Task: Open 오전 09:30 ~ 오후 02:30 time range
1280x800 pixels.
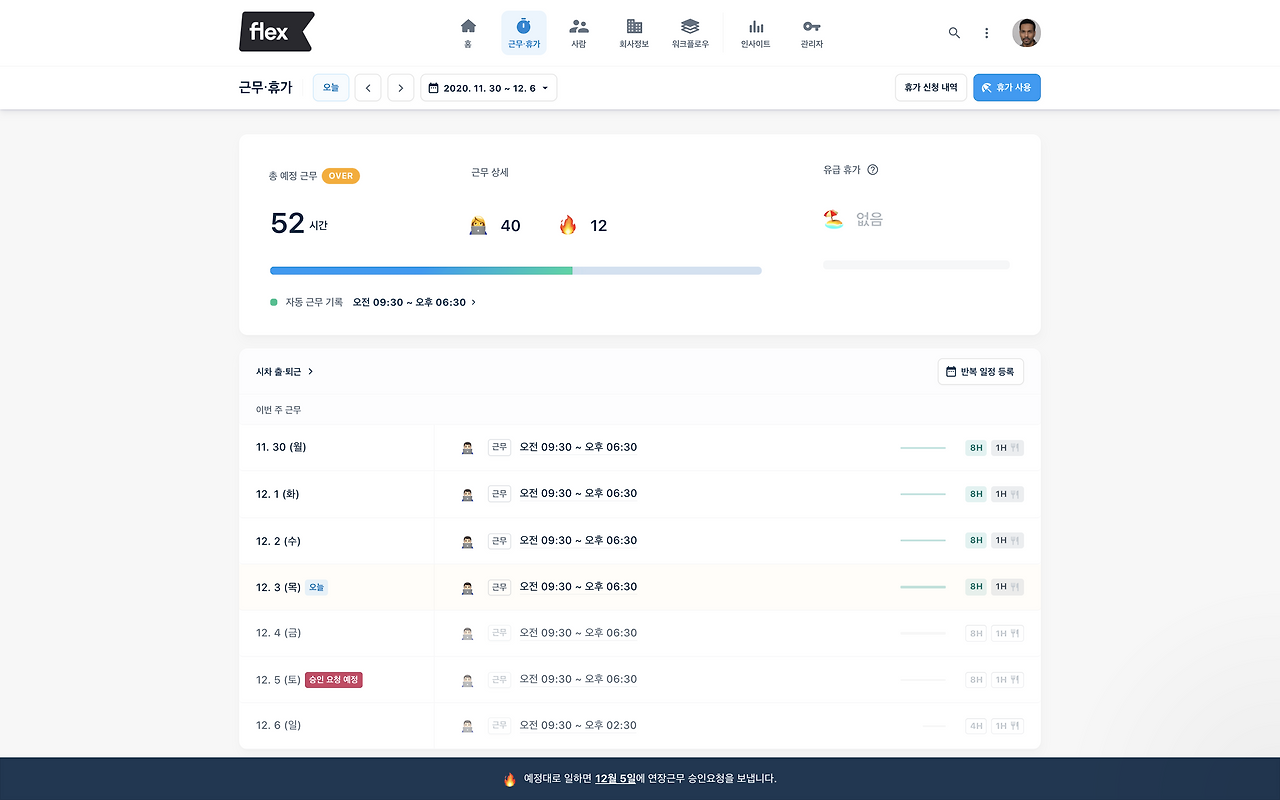Action: coord(578,726)
